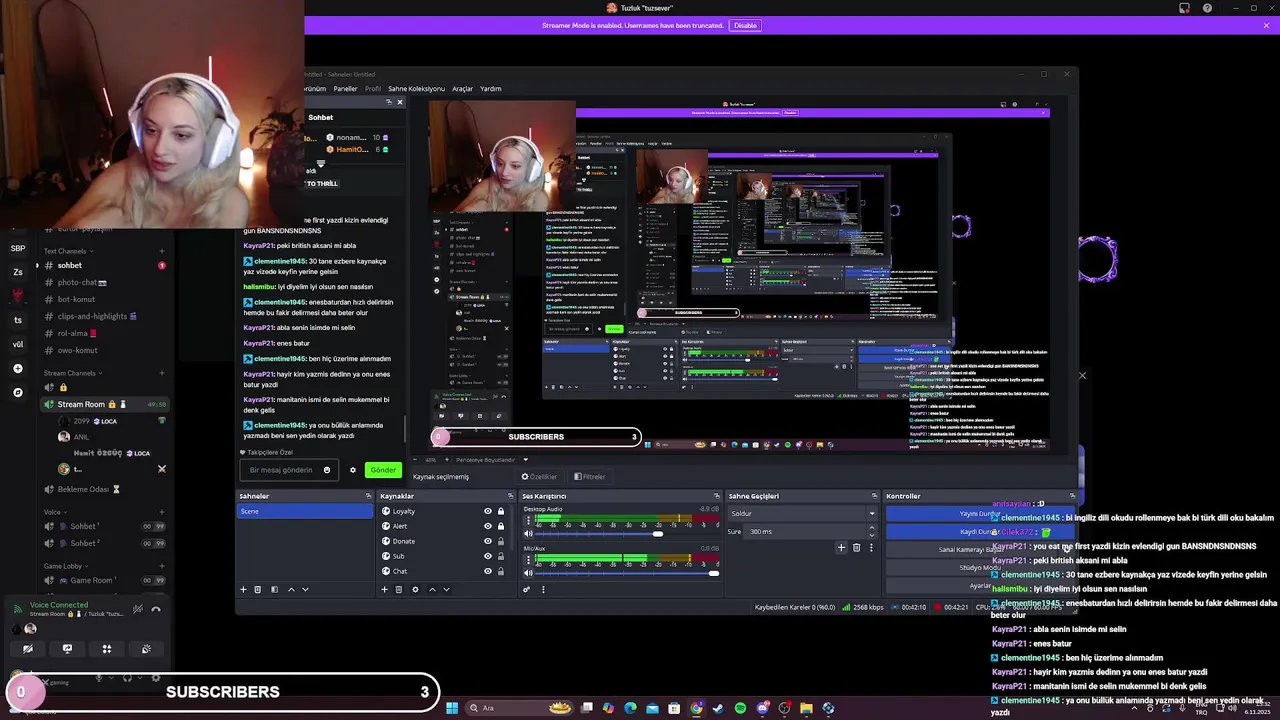Viewport: 1280px width, 720px height.
Task: Delete the selected scene via the Sahneler trash icon
Action: click(258, 589)
